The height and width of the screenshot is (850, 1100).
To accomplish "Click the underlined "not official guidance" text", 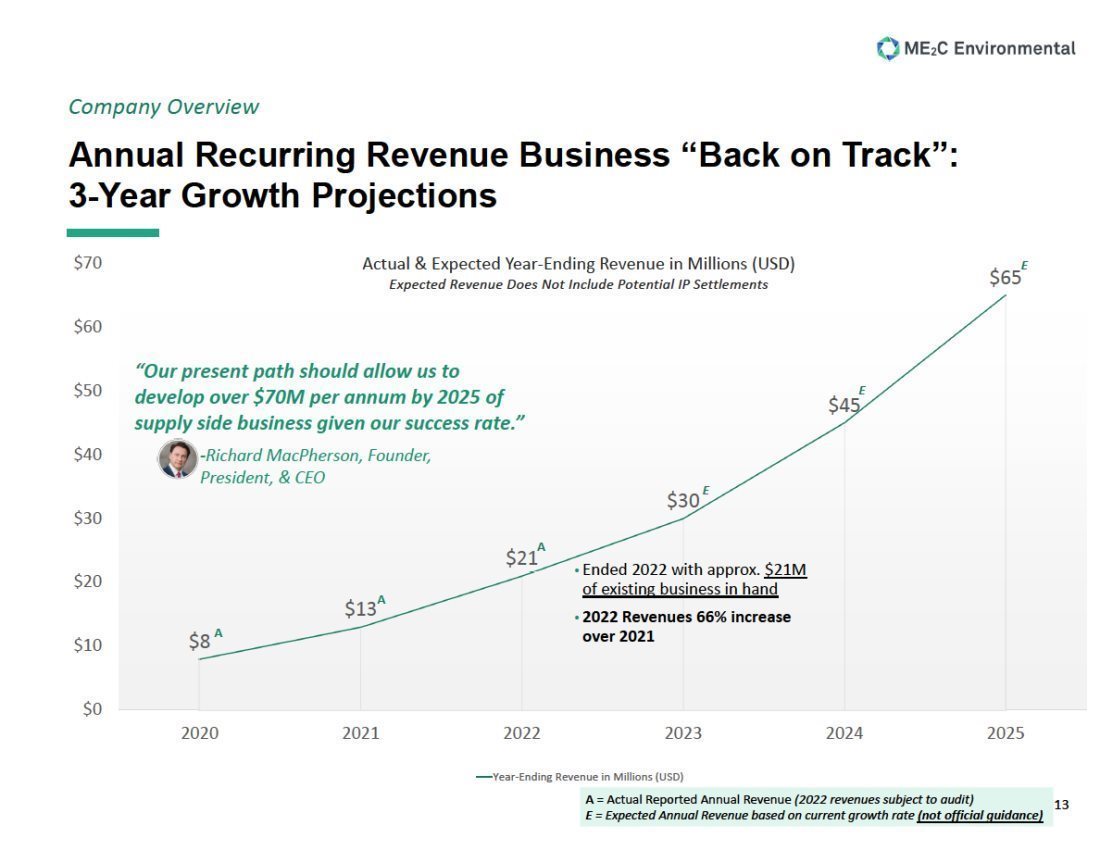I will tap(980, 816).
